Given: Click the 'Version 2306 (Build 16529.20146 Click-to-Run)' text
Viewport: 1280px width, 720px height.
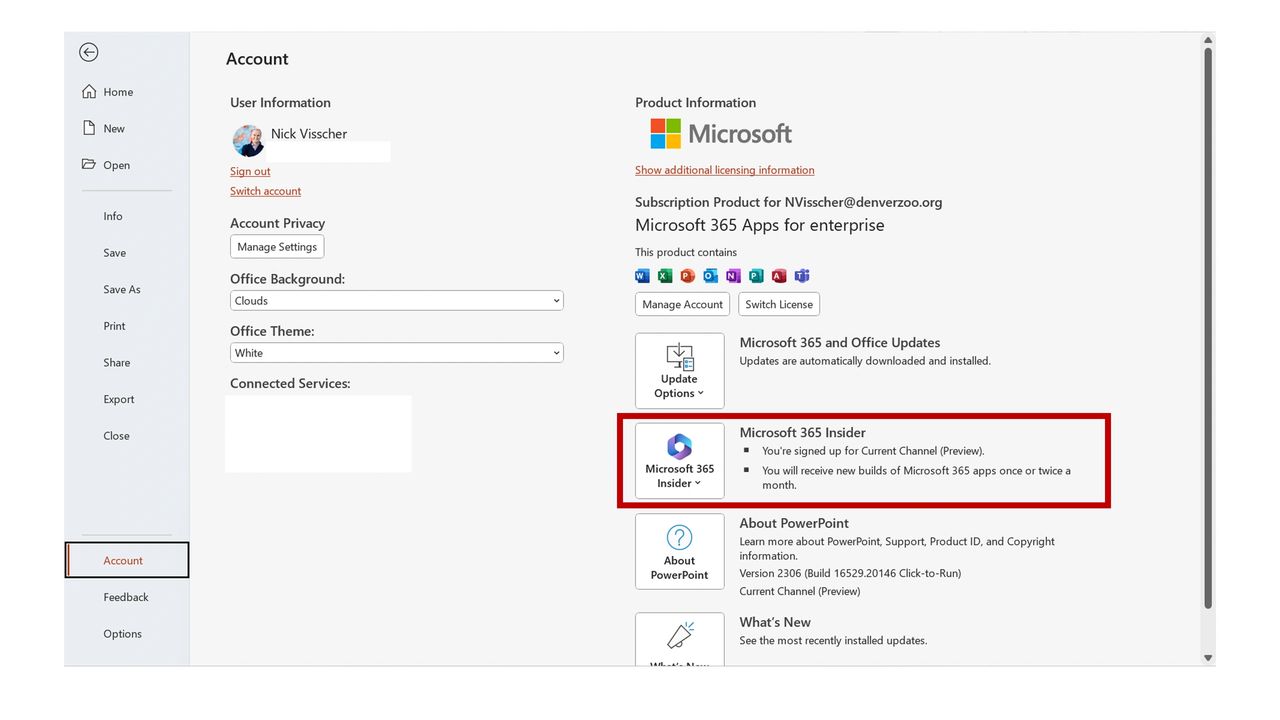Looking at the screenshot, I should [850, 573].
